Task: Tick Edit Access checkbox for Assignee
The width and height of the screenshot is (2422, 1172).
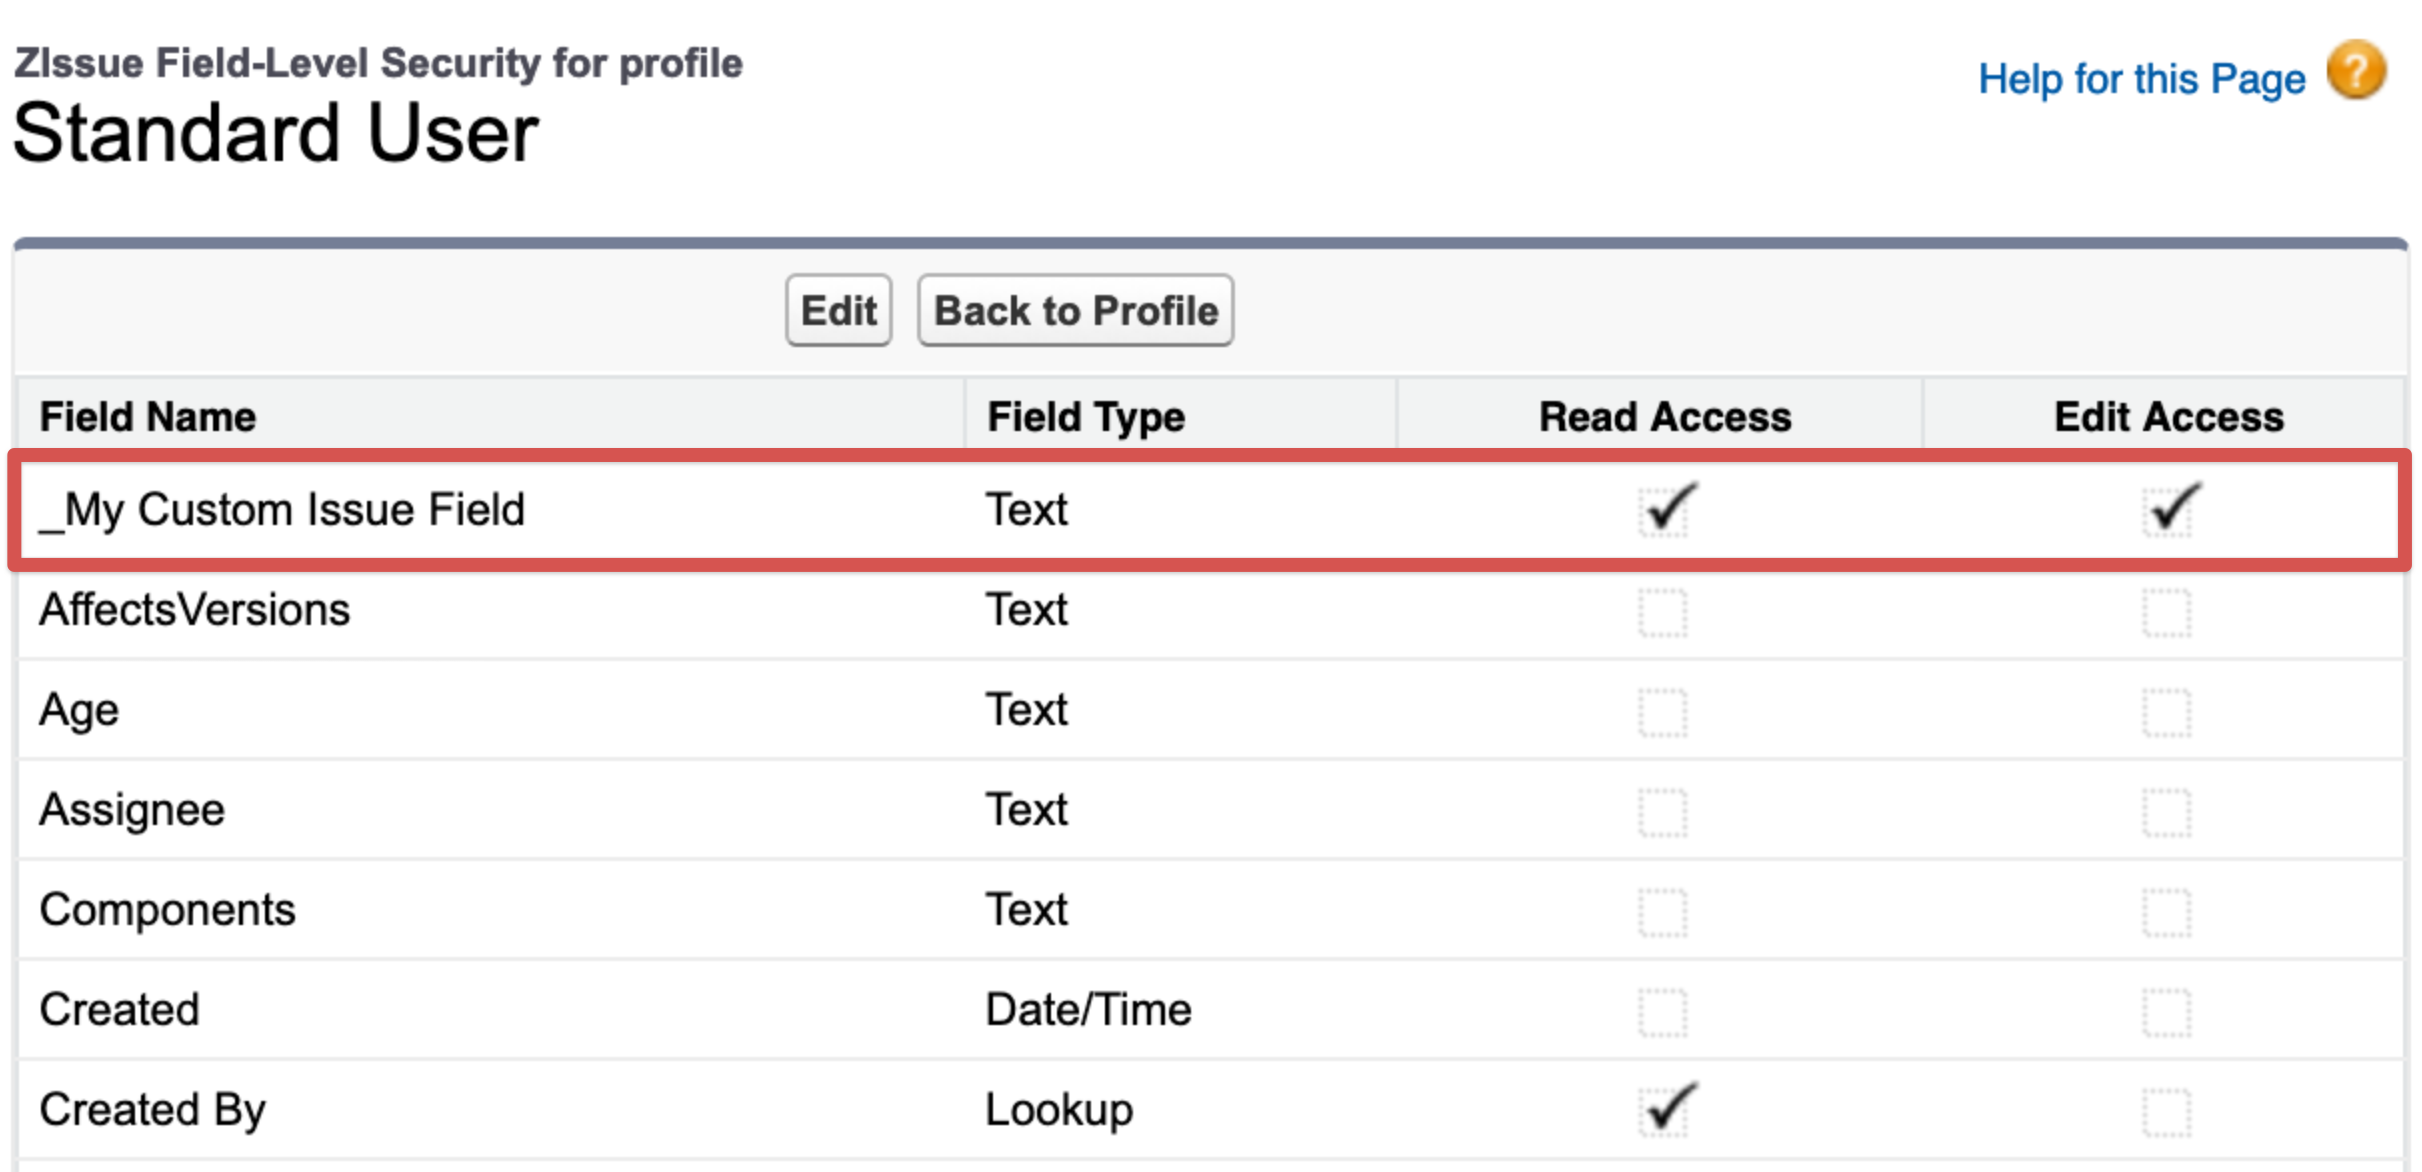Action: (x=2167, y=812)
